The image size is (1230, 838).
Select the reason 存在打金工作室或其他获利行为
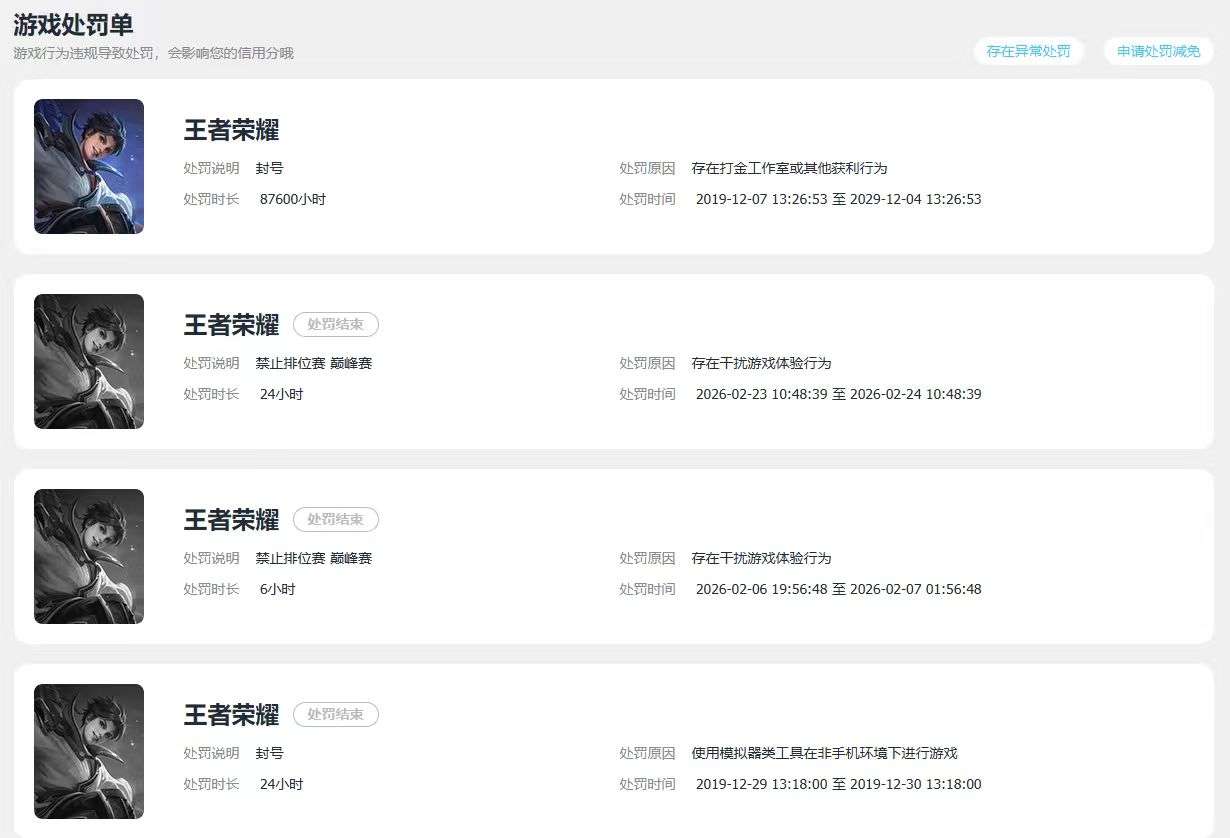click(789, 168)
